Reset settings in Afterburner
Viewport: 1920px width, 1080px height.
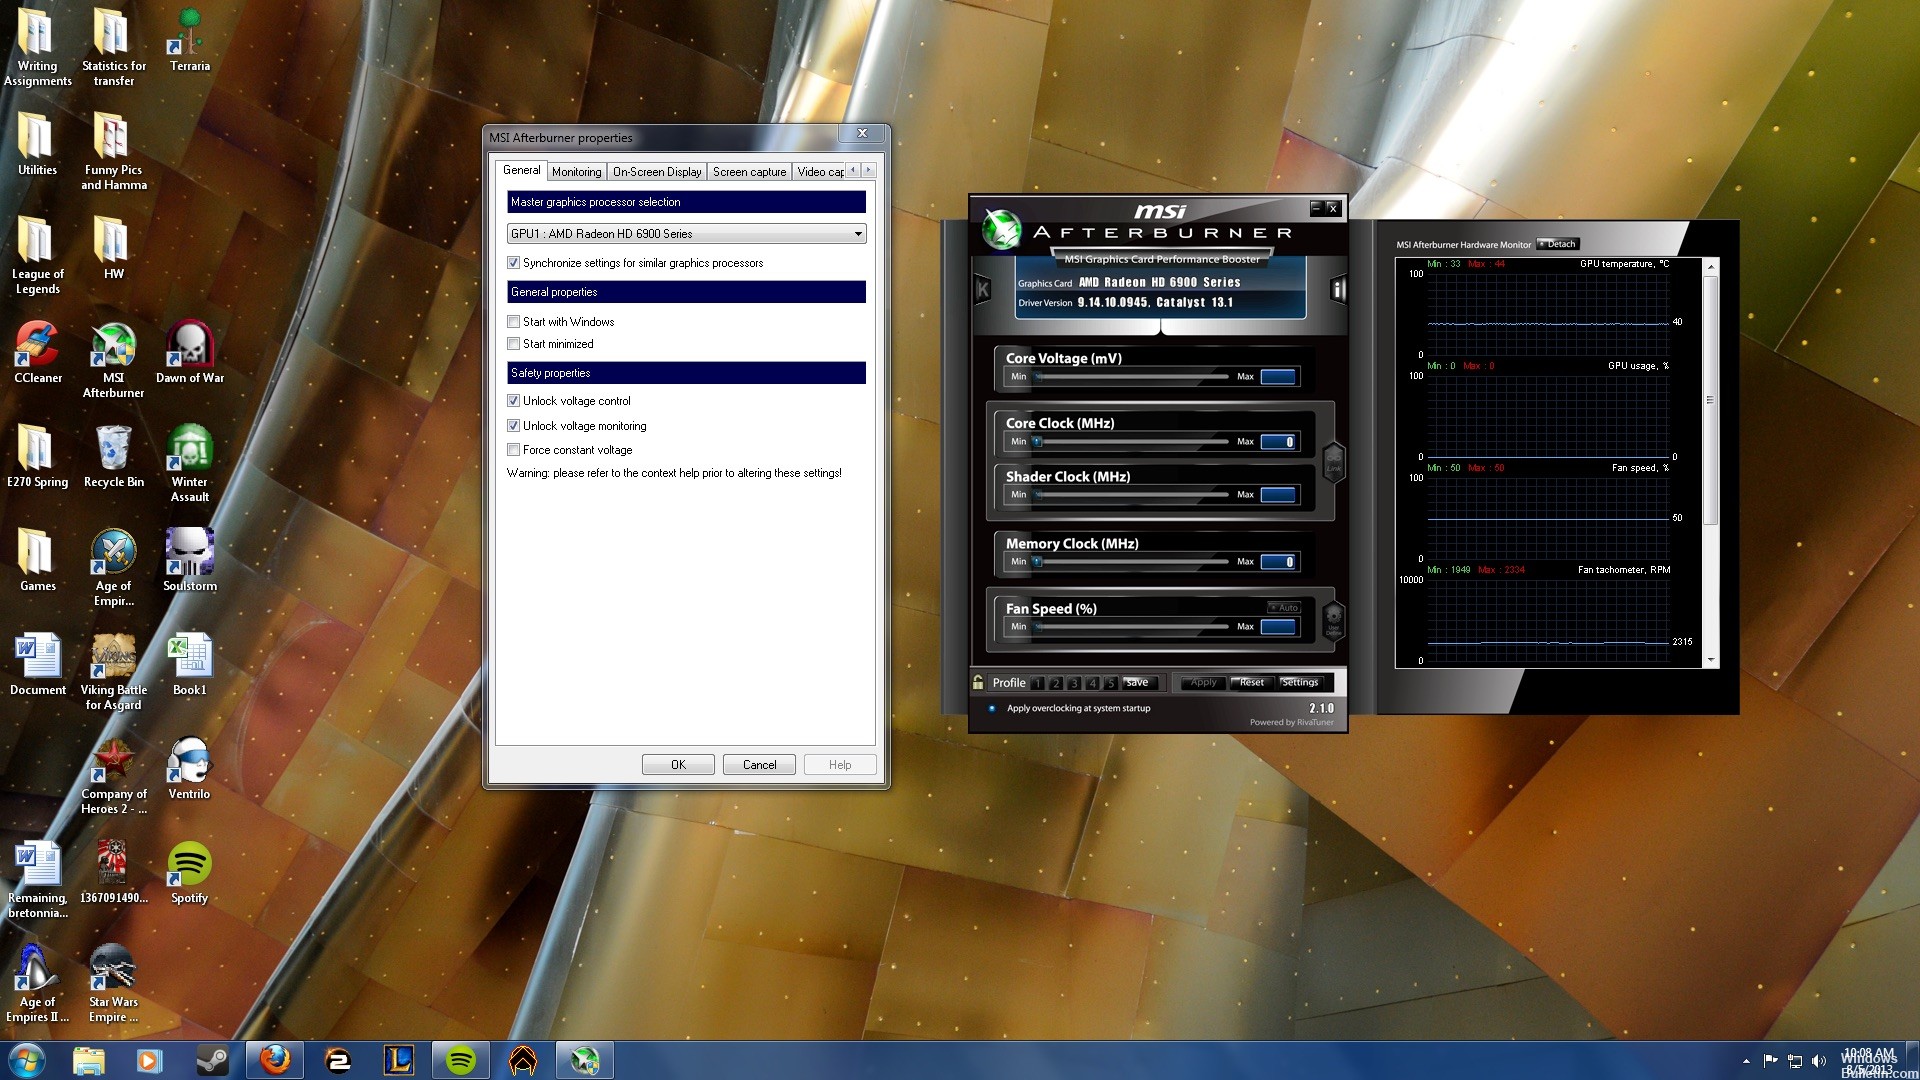1251,682
